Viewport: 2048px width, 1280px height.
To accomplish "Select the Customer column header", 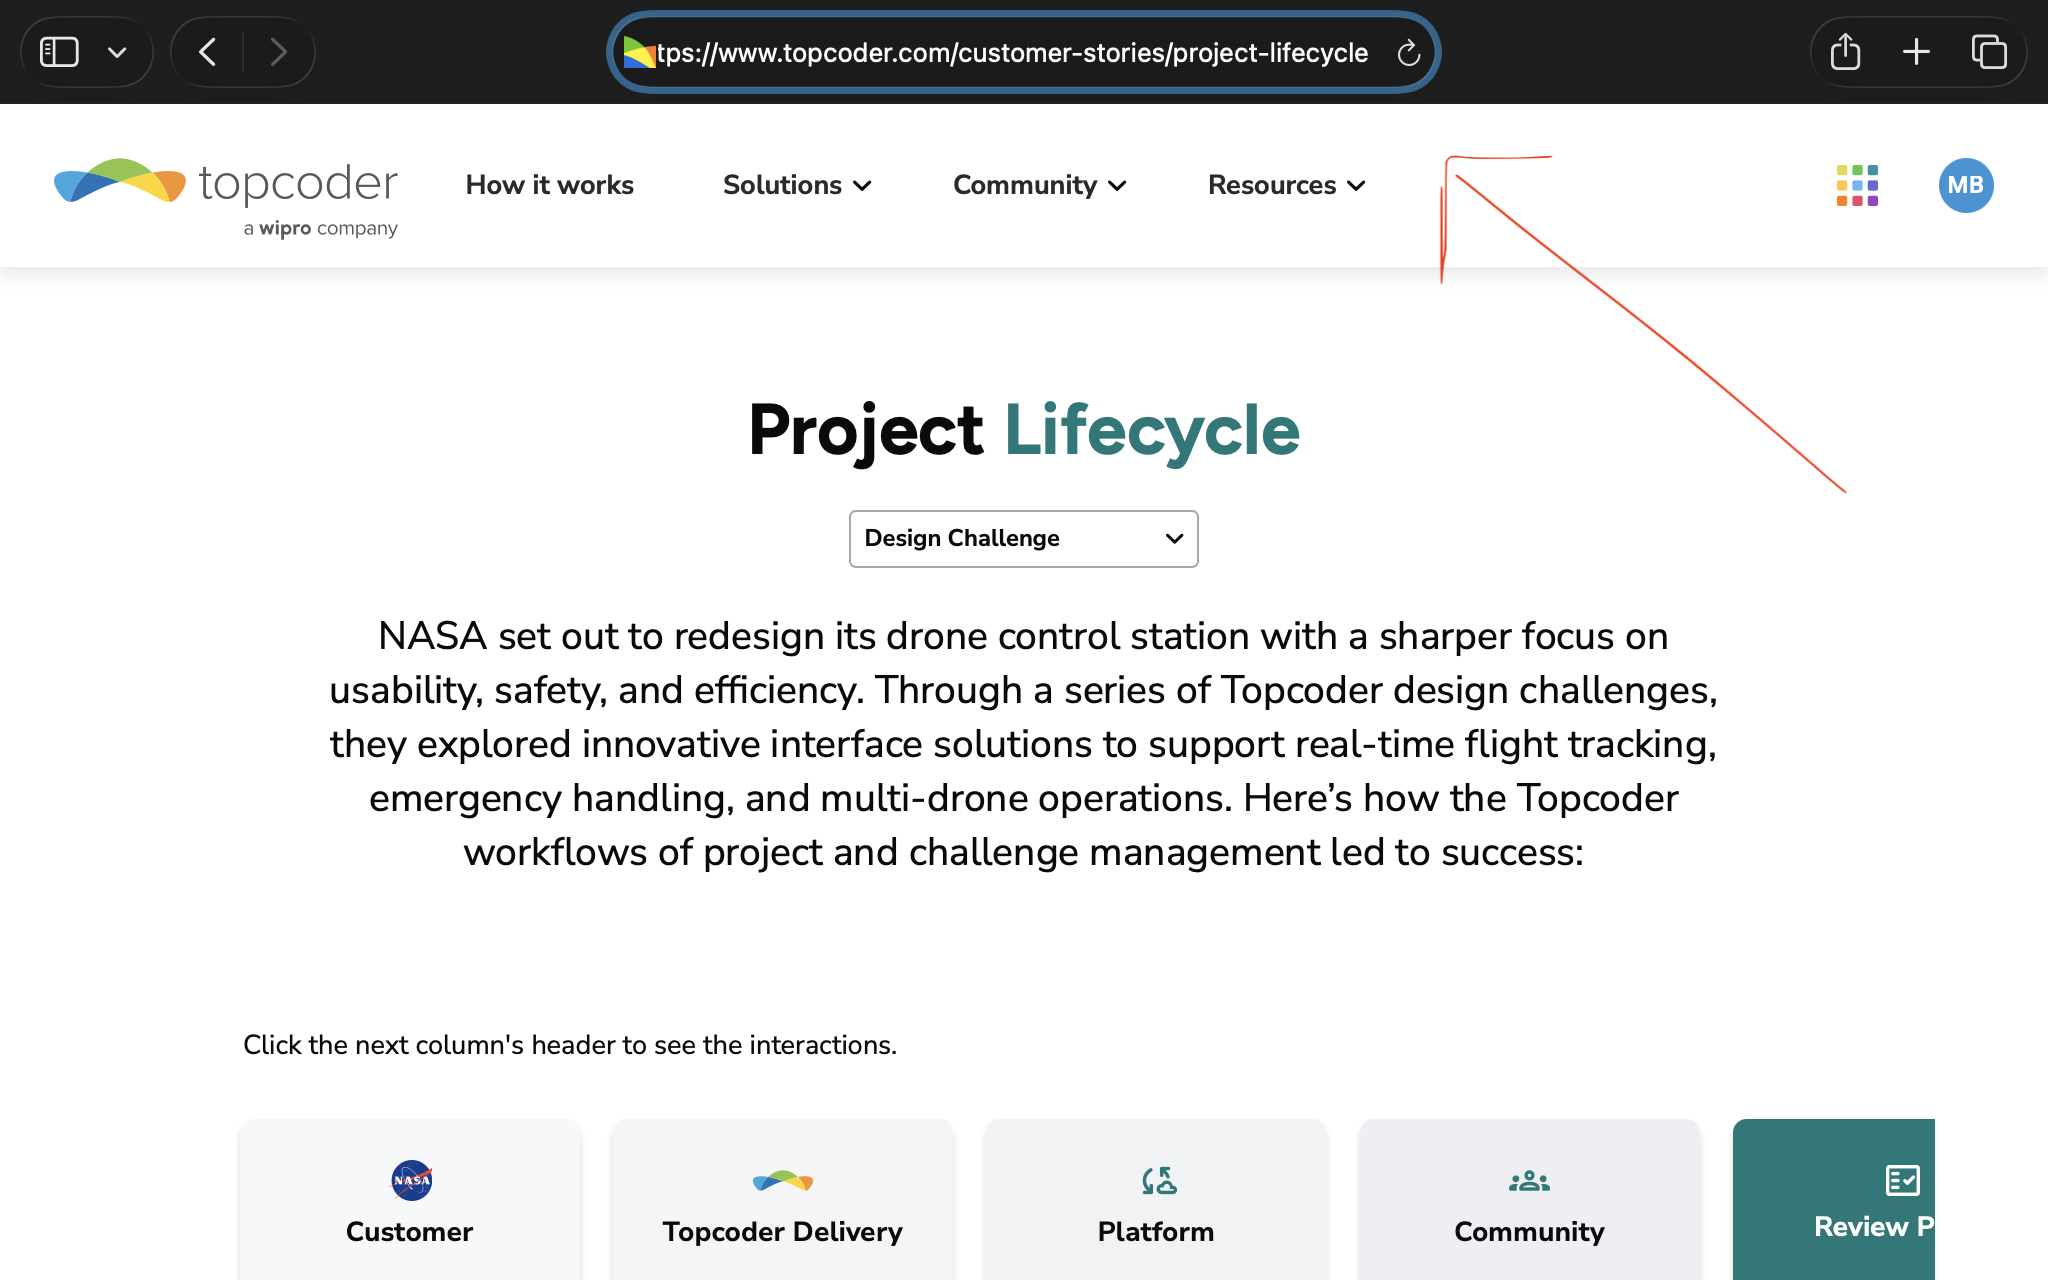I will 410,1203.
